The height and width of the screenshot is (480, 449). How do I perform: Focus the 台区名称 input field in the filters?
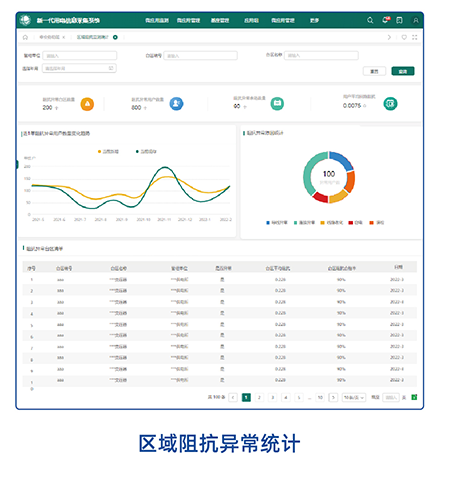coord(321,55)
